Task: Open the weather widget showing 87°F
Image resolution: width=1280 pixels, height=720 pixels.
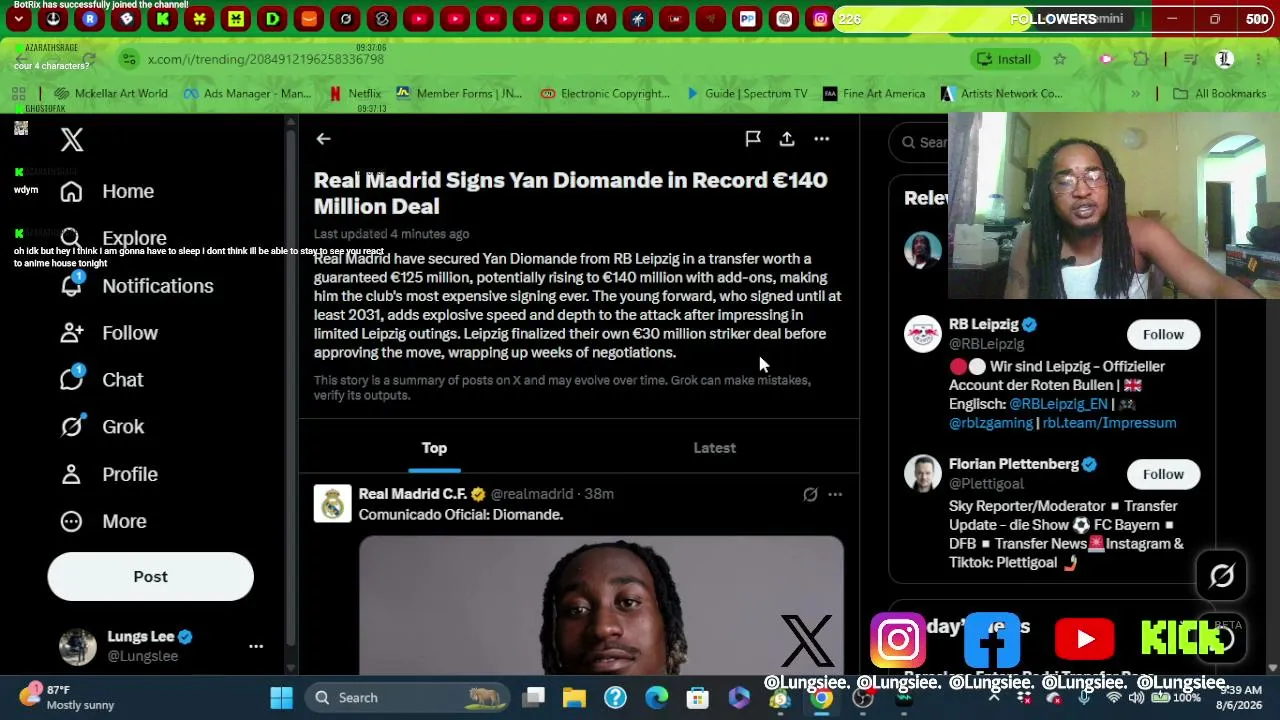Action: point(68,697)
